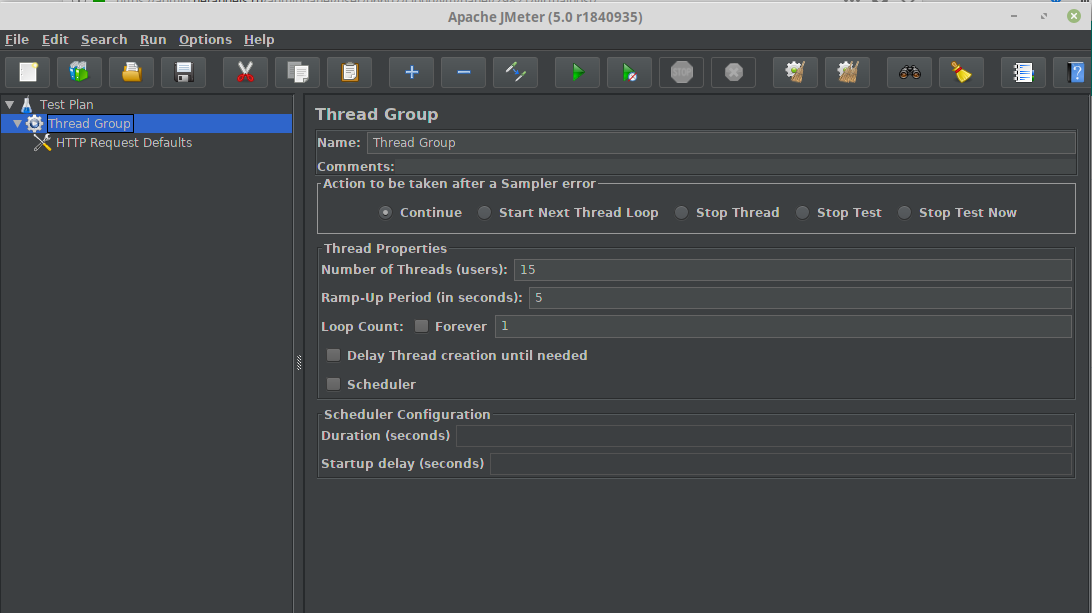Click the Toggle enable/disable toolbar icon
1092x613 pixels.
(515, 72)
